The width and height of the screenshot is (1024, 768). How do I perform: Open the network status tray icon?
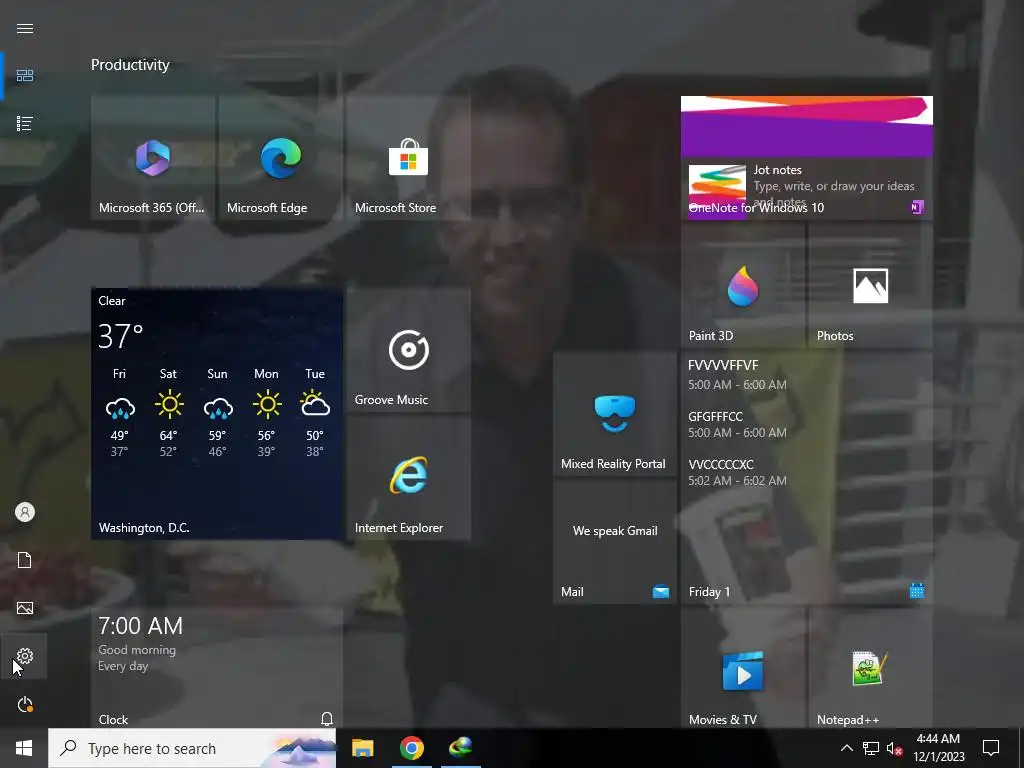pos(871,748)
